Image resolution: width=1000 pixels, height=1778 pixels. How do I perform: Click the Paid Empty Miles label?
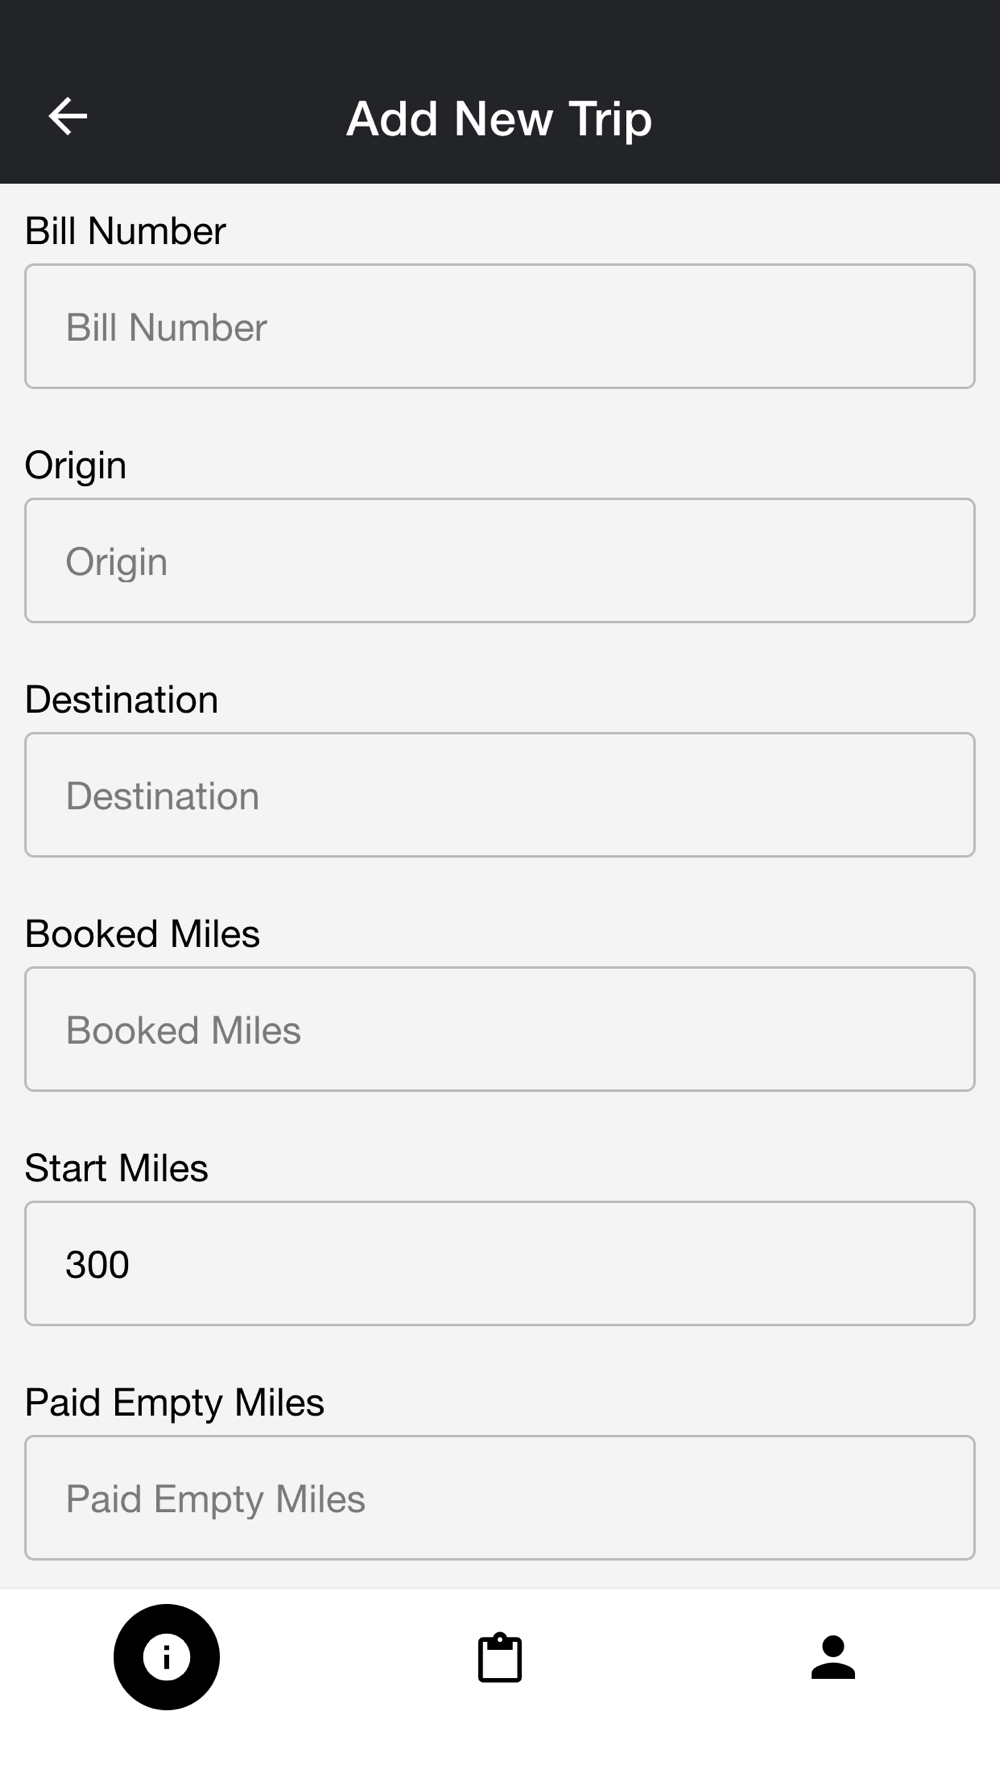pos(174,1402)
